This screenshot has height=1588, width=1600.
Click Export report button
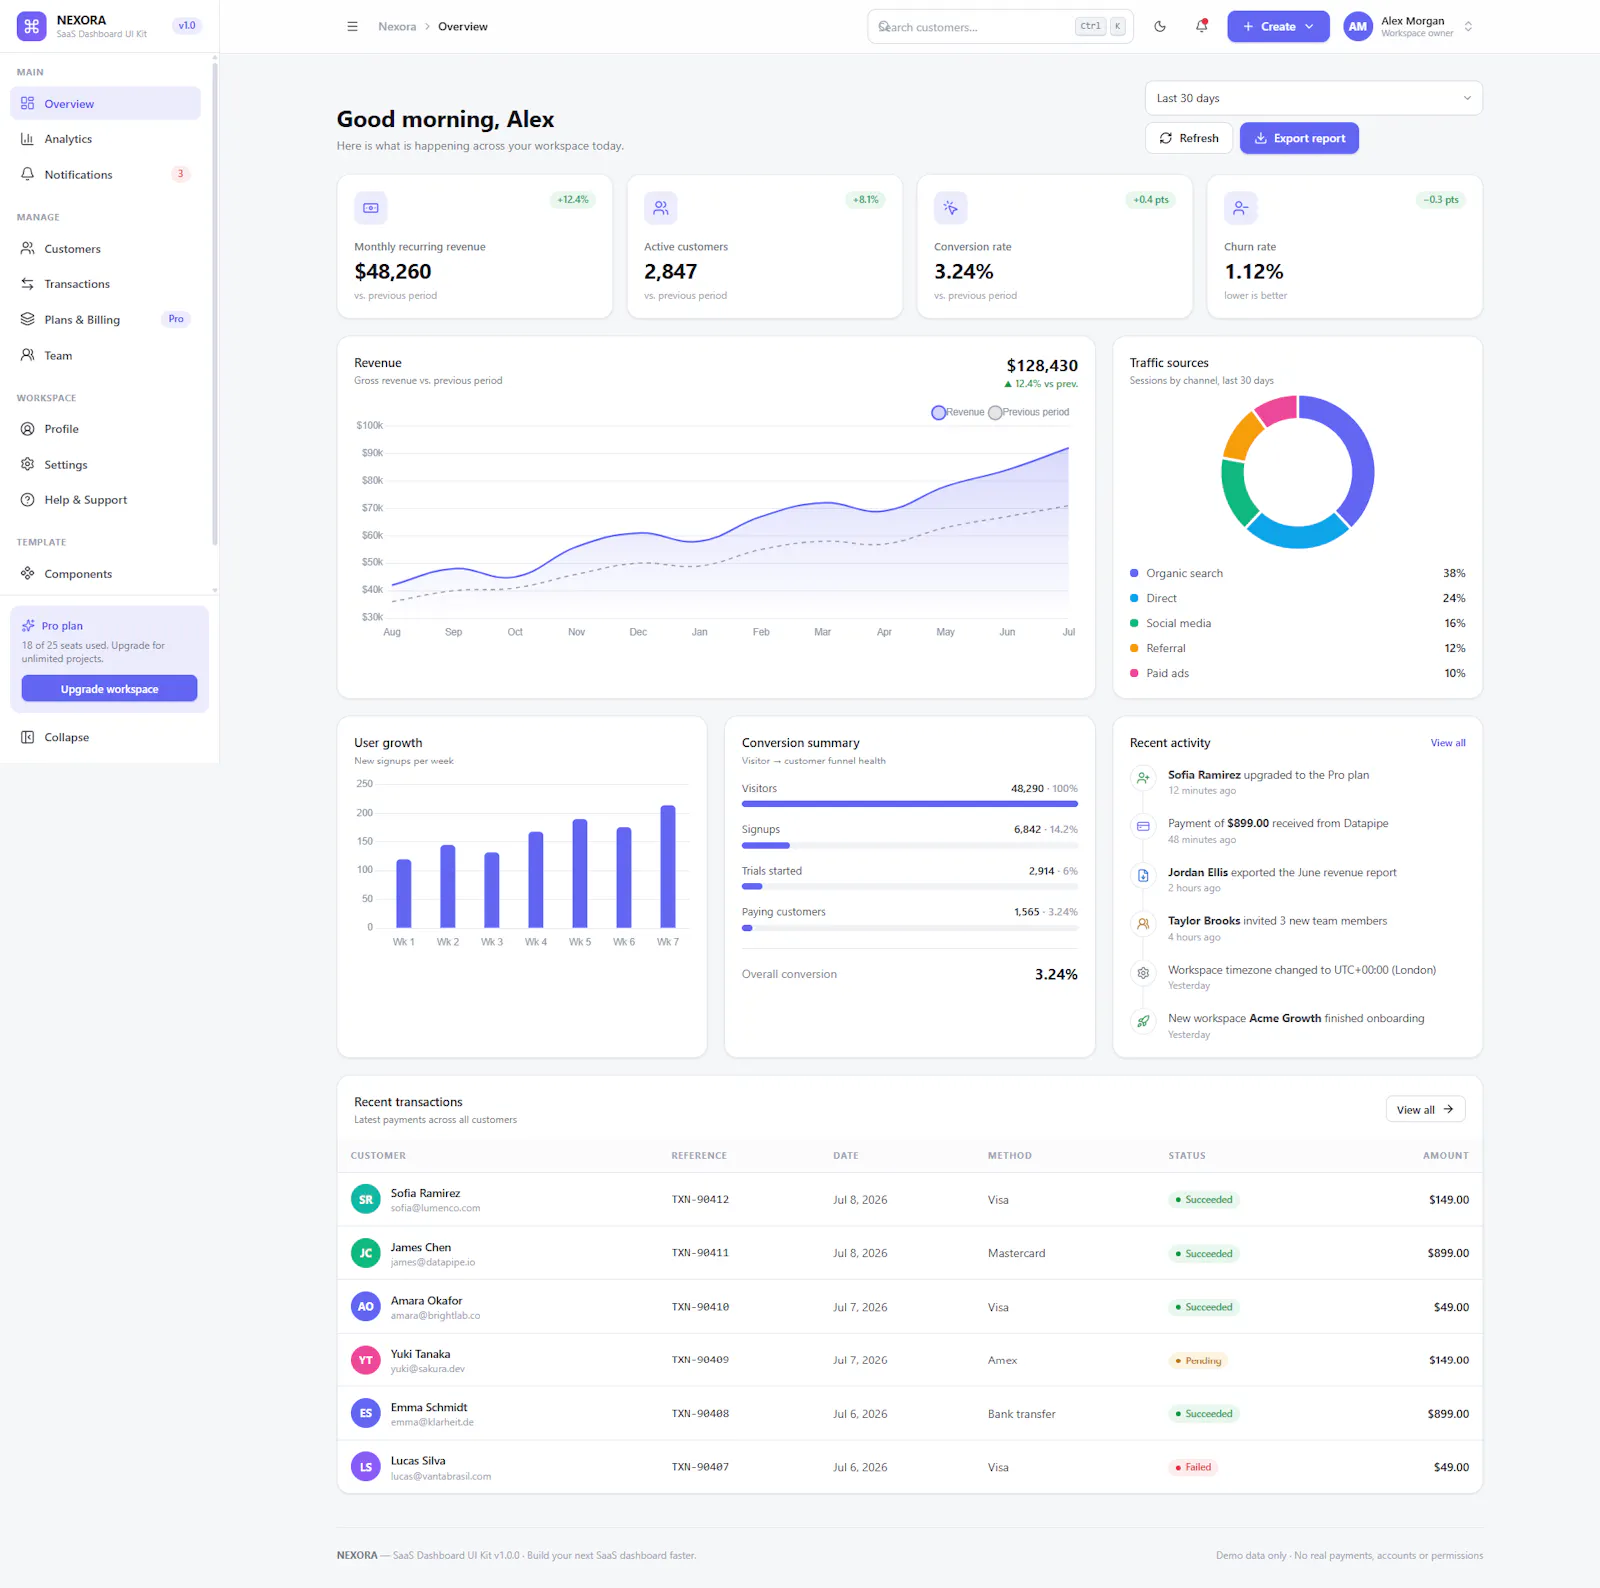pos(1299,138)
